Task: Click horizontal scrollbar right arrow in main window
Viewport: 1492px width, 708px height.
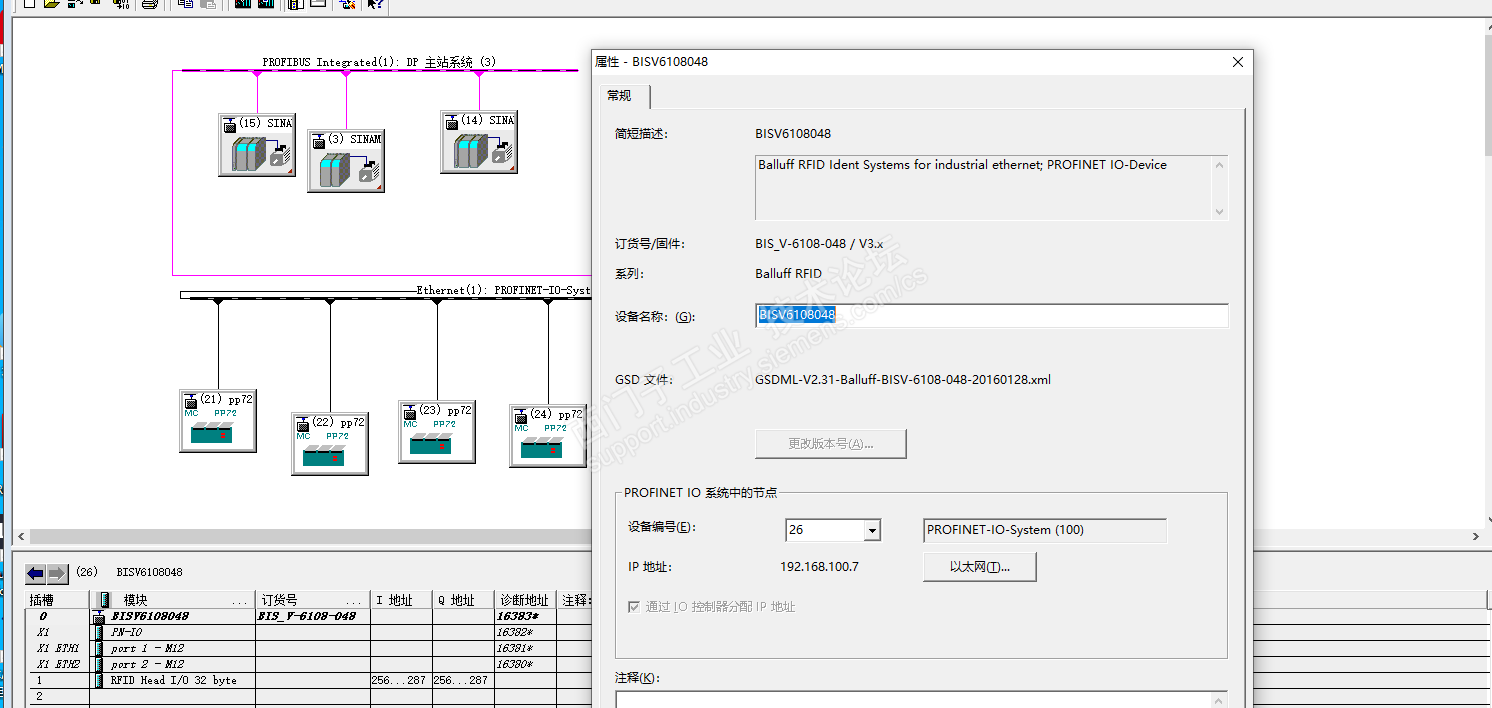Action: coord(1475,537)
